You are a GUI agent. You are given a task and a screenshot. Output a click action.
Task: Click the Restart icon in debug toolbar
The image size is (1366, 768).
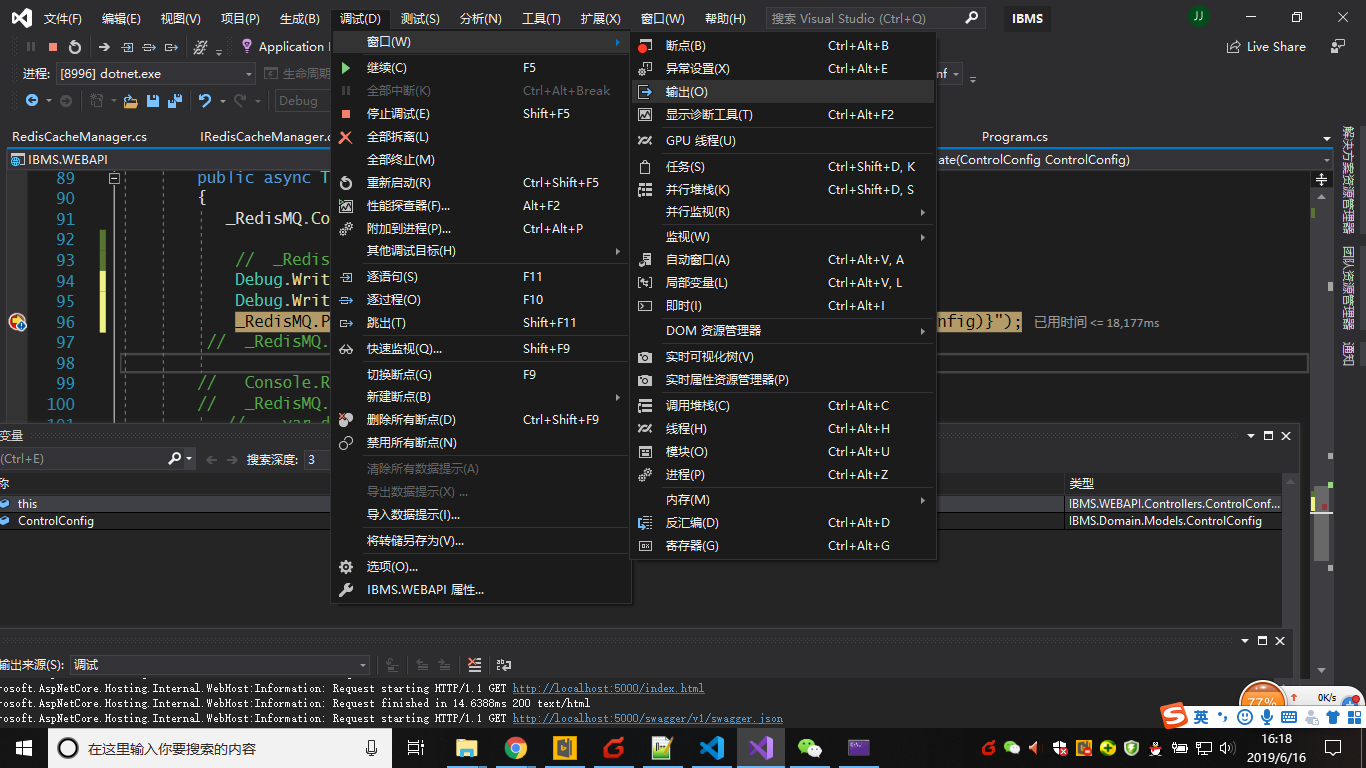tap(75, 47)
